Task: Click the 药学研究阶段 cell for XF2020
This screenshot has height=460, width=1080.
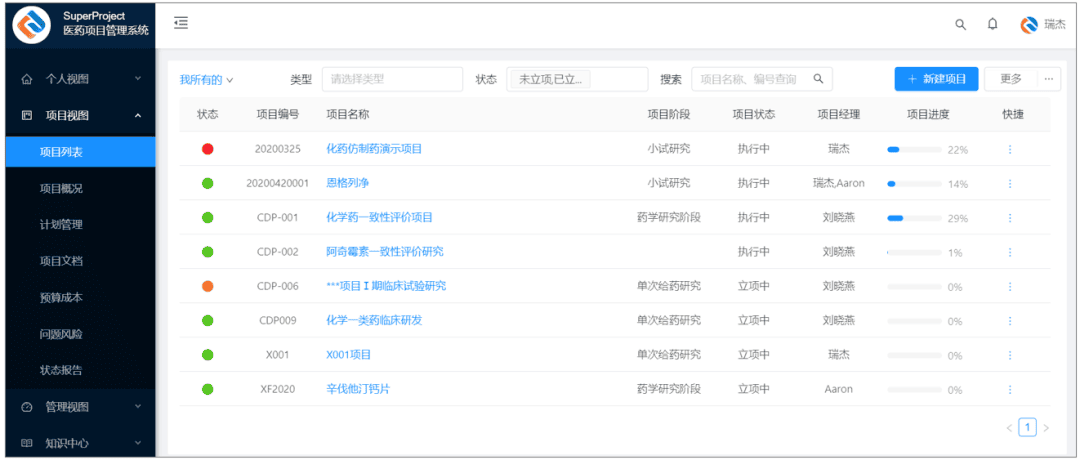Action: (x=669, y=389)
